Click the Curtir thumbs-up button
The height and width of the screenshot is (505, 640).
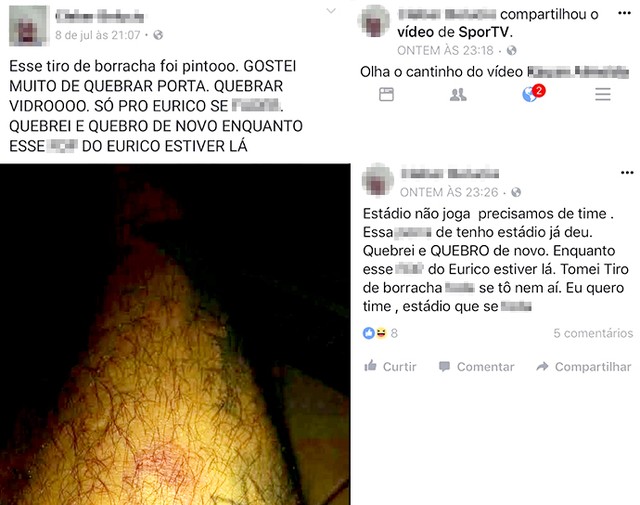(390, 366)
